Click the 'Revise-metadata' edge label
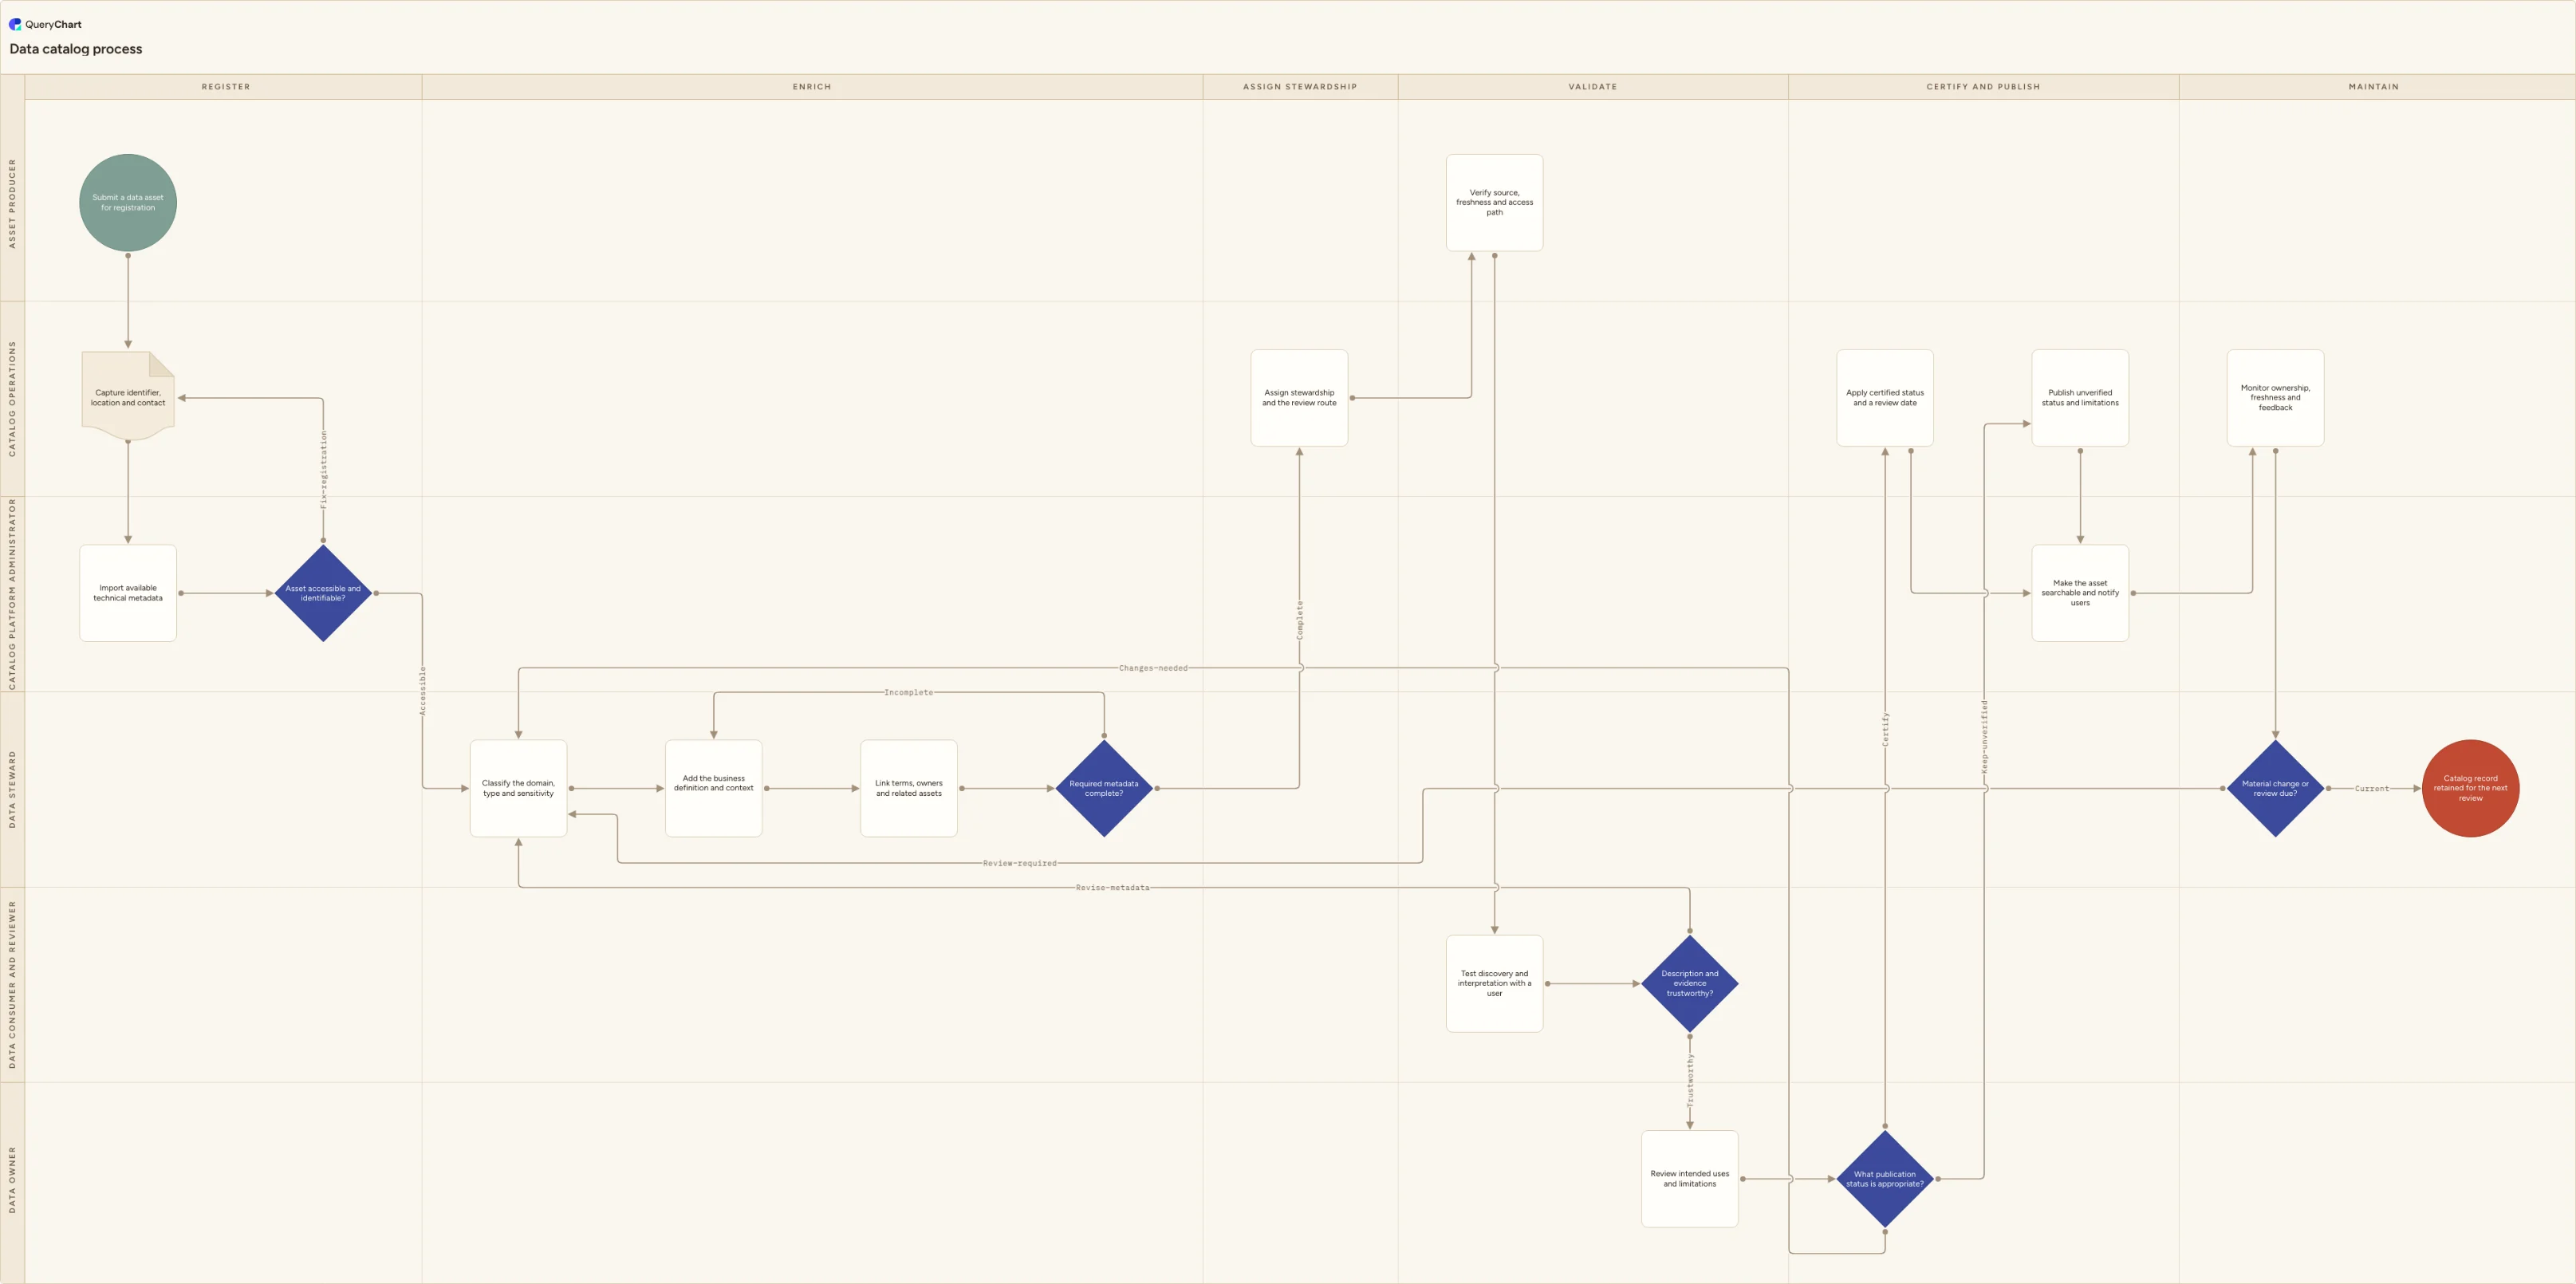This screenshot has height=1284, width=2576. pos(1112,888)
